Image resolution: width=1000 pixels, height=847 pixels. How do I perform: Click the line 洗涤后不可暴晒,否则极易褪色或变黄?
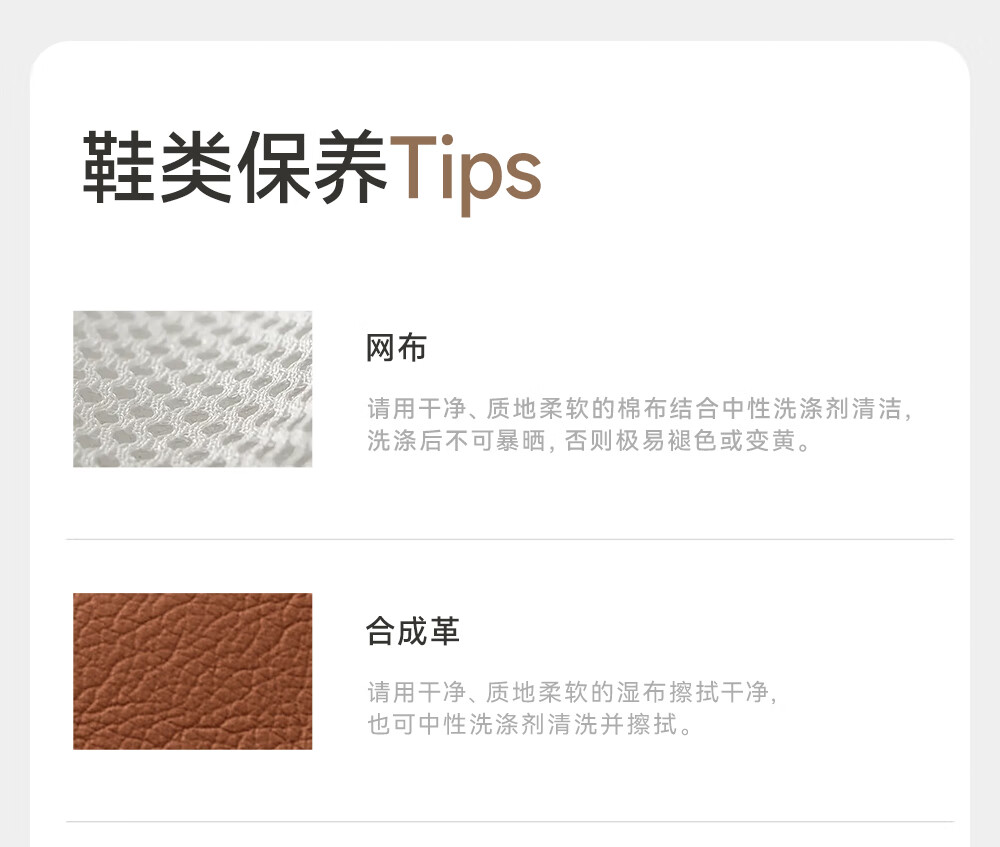588,441
